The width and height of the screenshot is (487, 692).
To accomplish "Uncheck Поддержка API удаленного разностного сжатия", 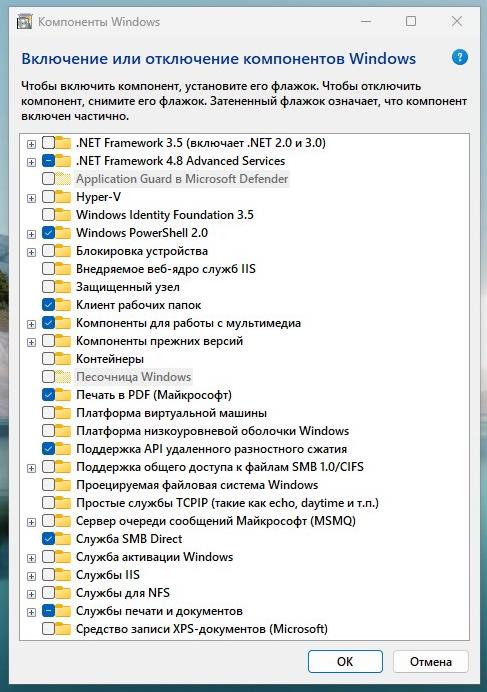I will click(49, 449).
